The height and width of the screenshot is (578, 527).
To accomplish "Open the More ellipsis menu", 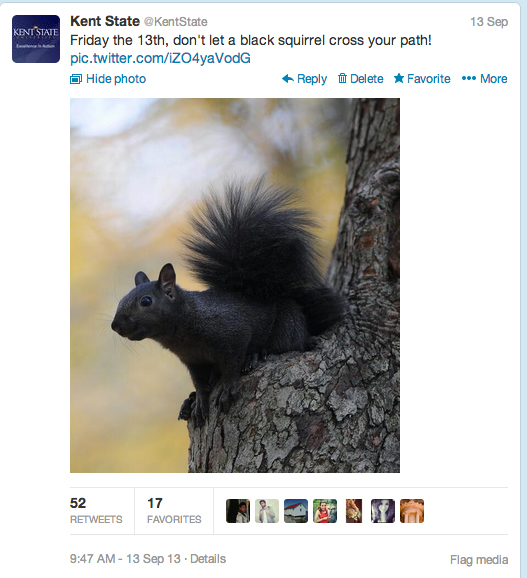I will pyautogui.click(x=484, y=79).
